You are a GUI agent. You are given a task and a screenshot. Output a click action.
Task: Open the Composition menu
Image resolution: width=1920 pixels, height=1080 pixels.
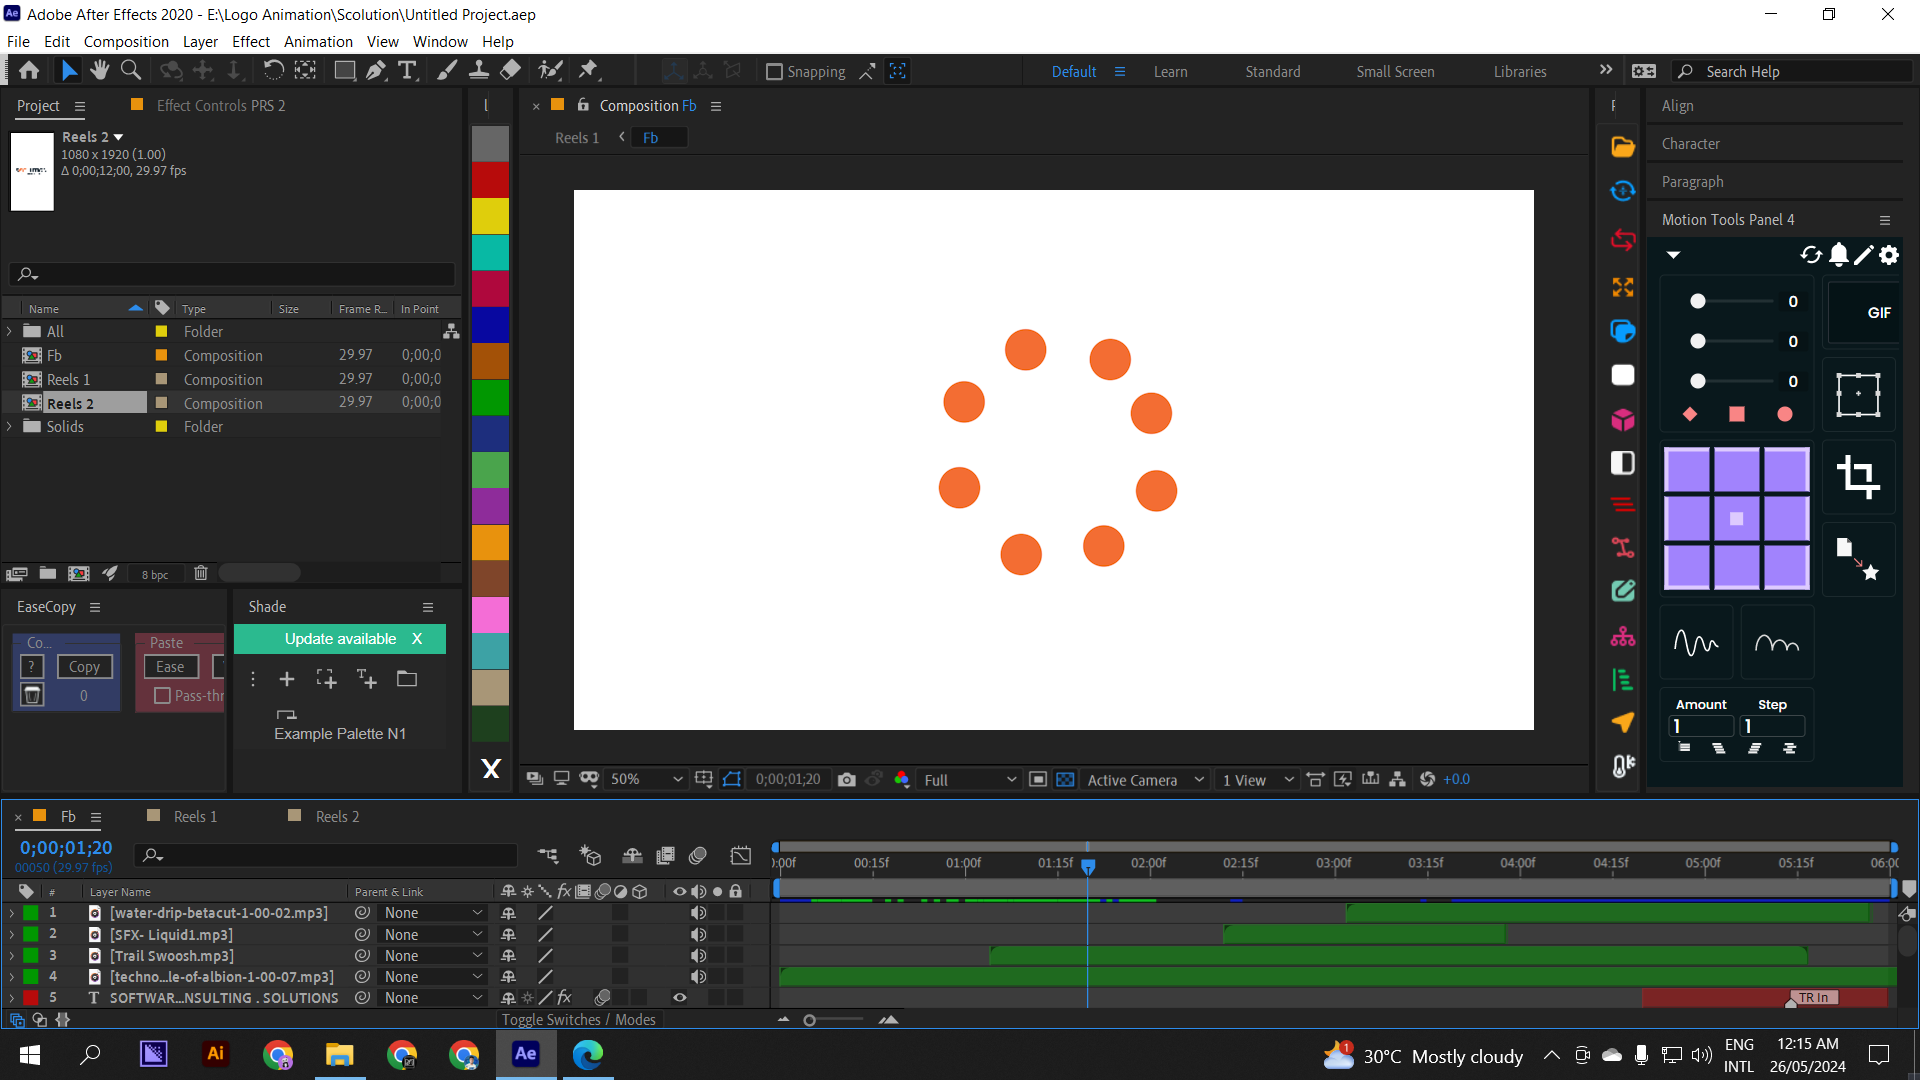pyautogui.click(x=125, y=41)
